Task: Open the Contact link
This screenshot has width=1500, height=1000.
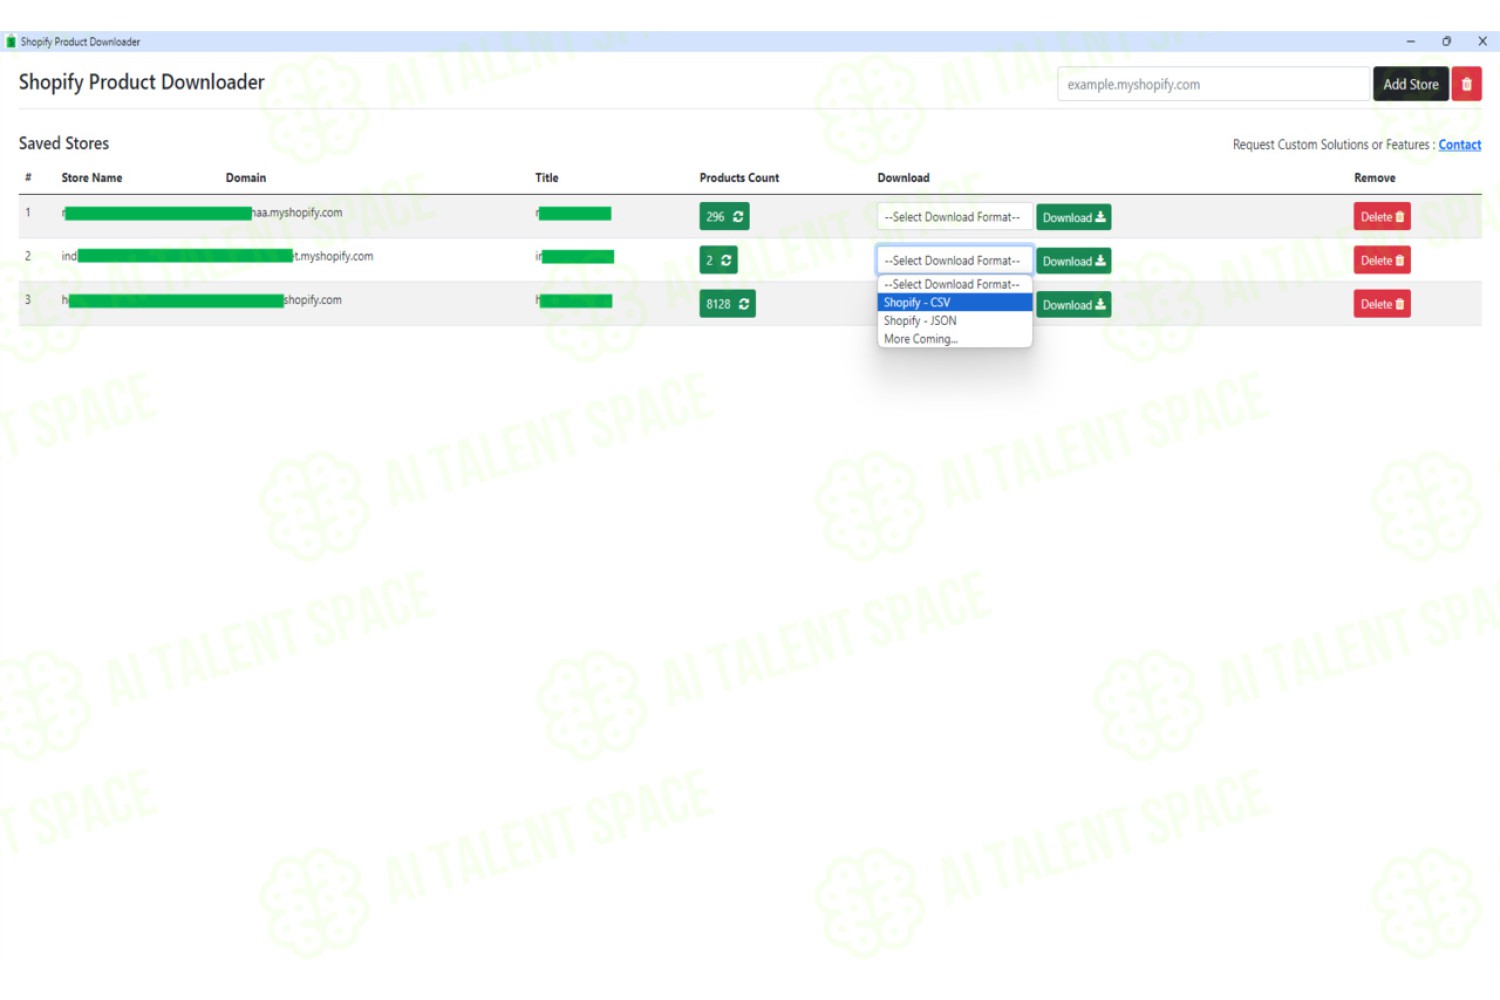Action: 1459,145
